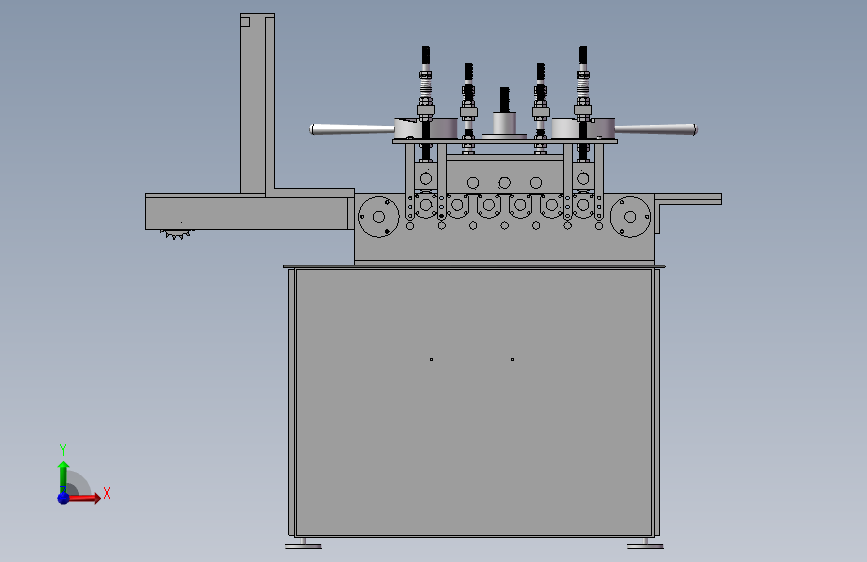Click the blue Z axis ball of the triad
867x562 pixels.
(64, 498)
